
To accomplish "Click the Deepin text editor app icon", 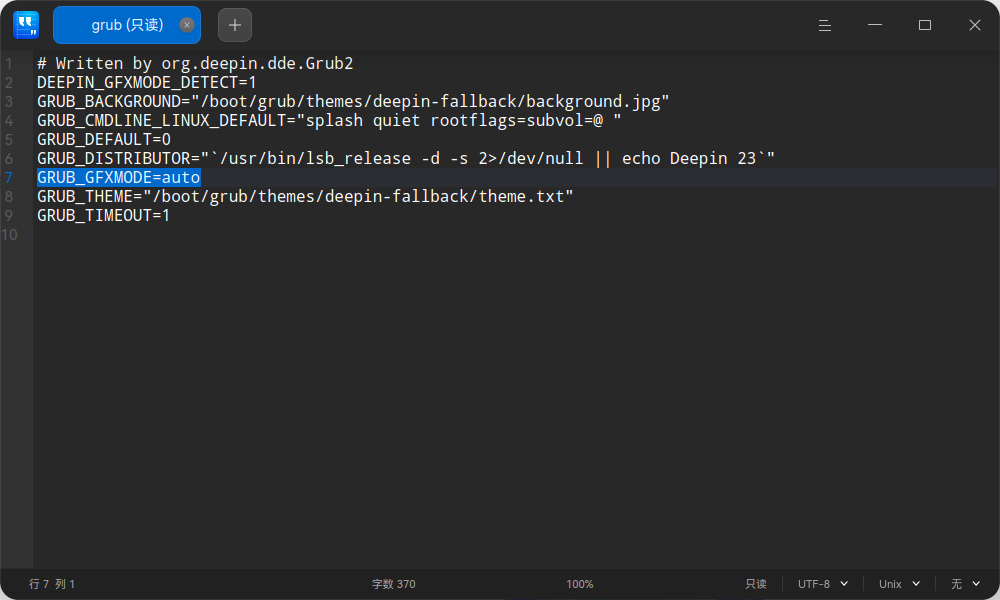I will click(x=26, y=25).
